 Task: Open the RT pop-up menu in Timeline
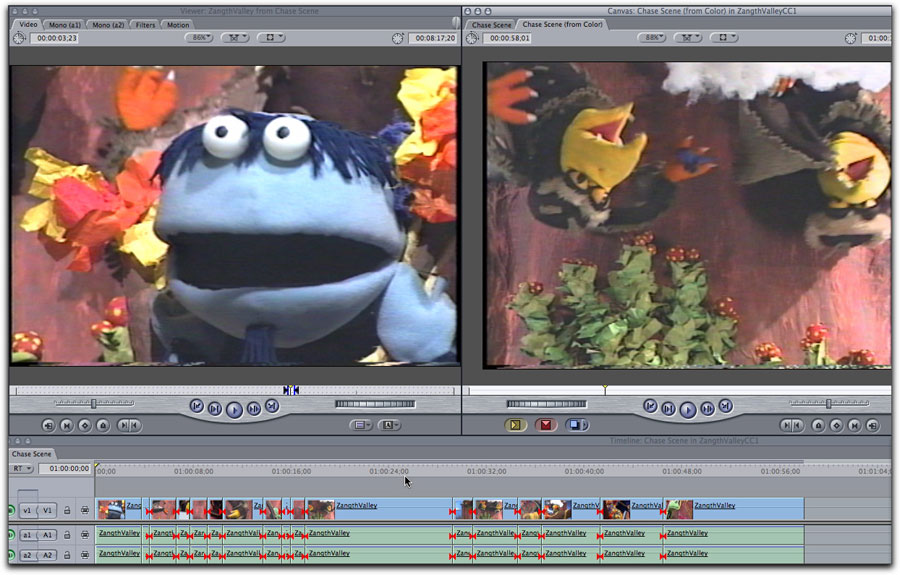point(20,468)
